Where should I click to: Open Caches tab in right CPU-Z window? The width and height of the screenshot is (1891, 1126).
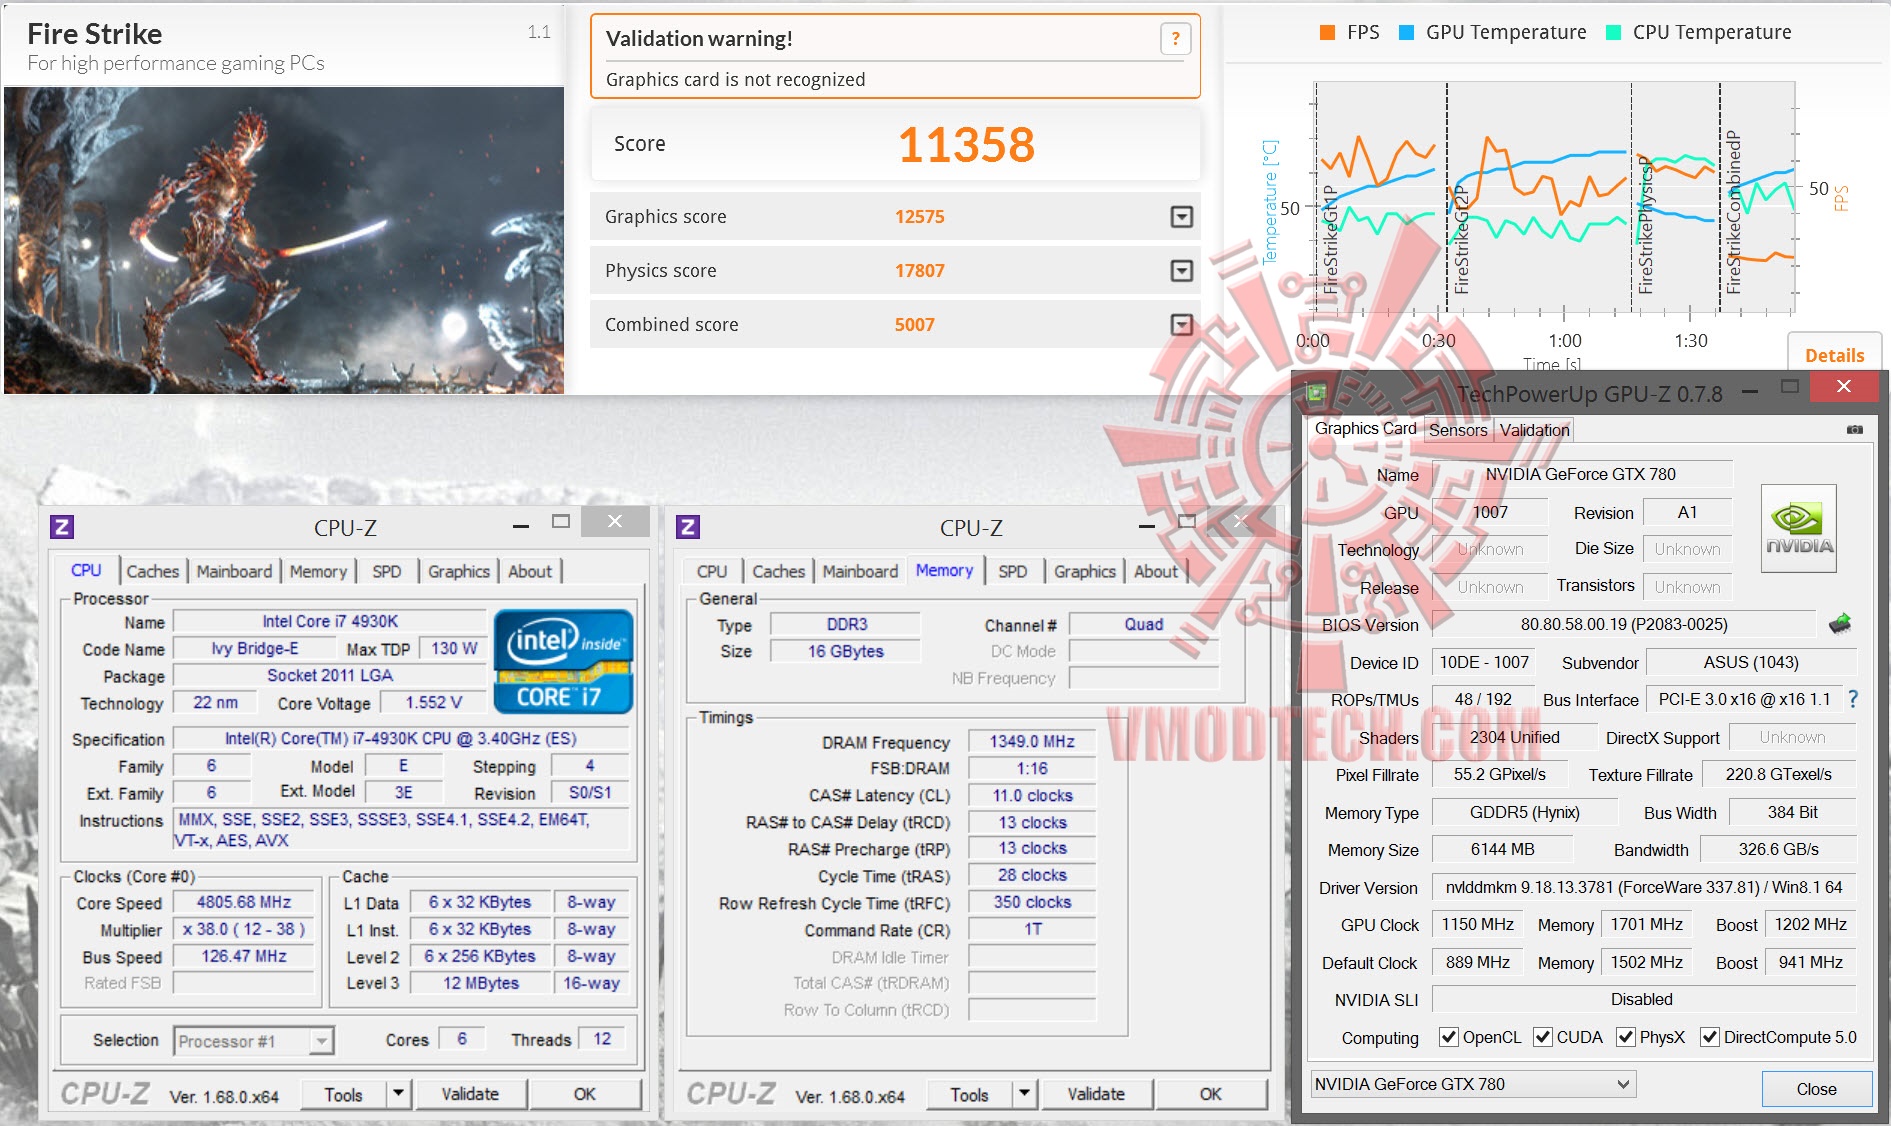click(779, 571)
